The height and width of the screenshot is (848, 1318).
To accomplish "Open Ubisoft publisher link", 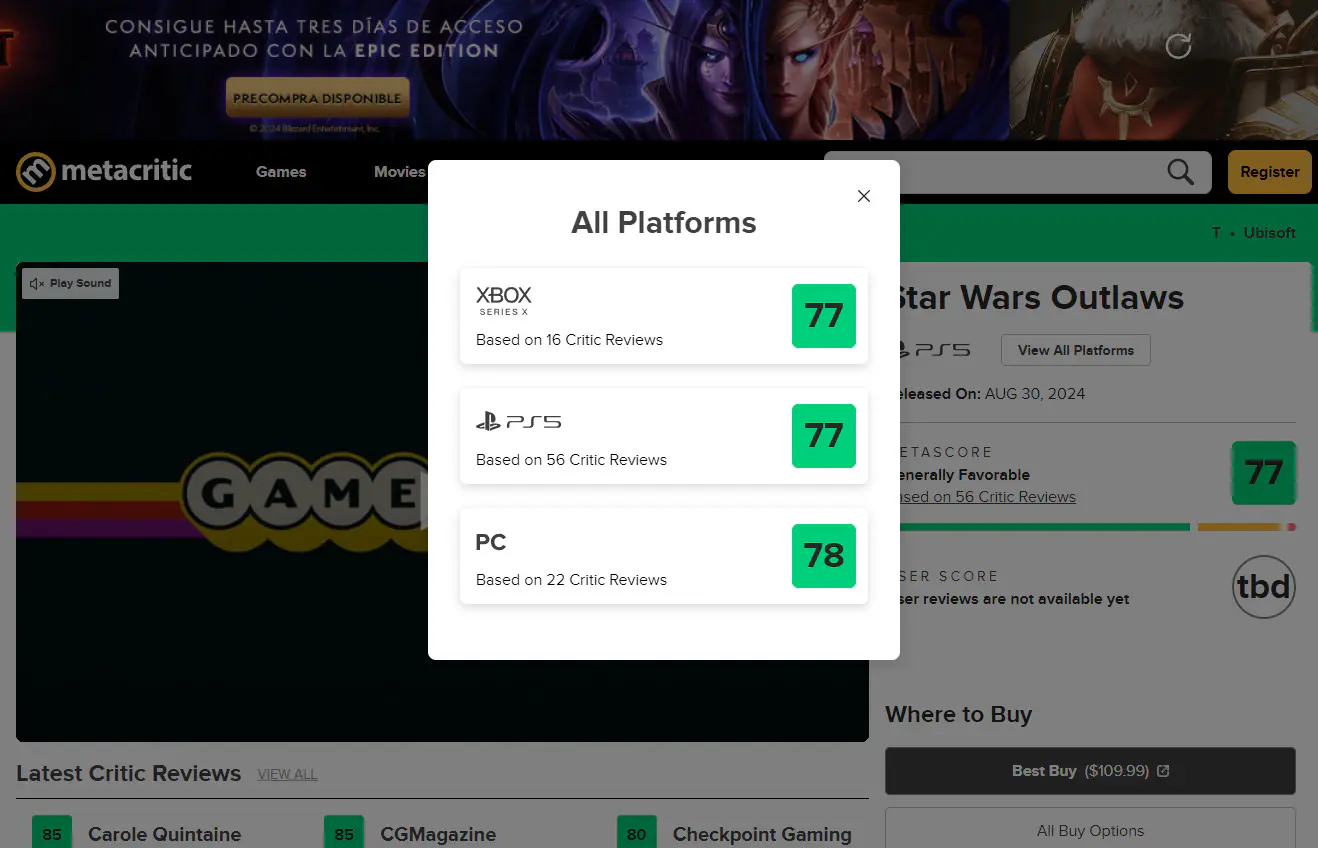I will tap(1270, 232).
